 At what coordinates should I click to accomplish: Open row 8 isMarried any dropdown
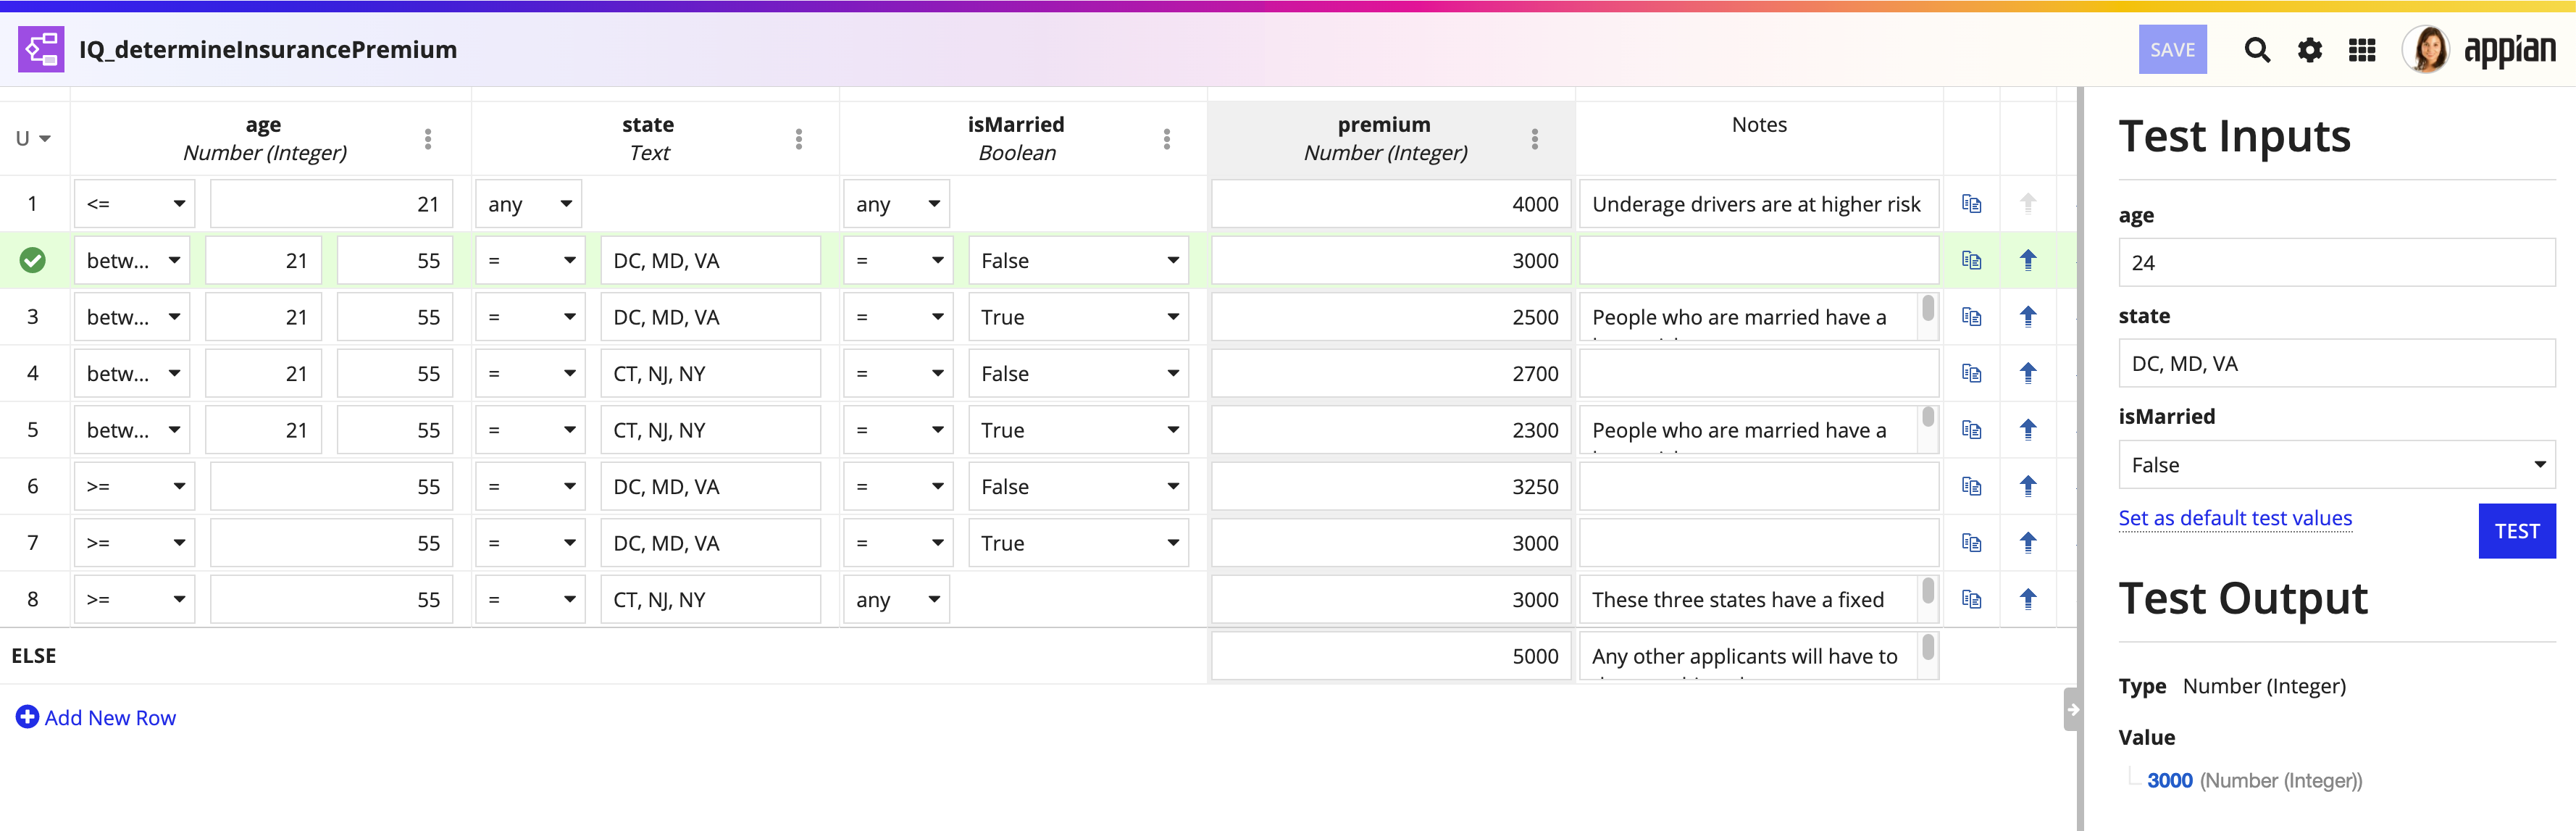[896, 600]
